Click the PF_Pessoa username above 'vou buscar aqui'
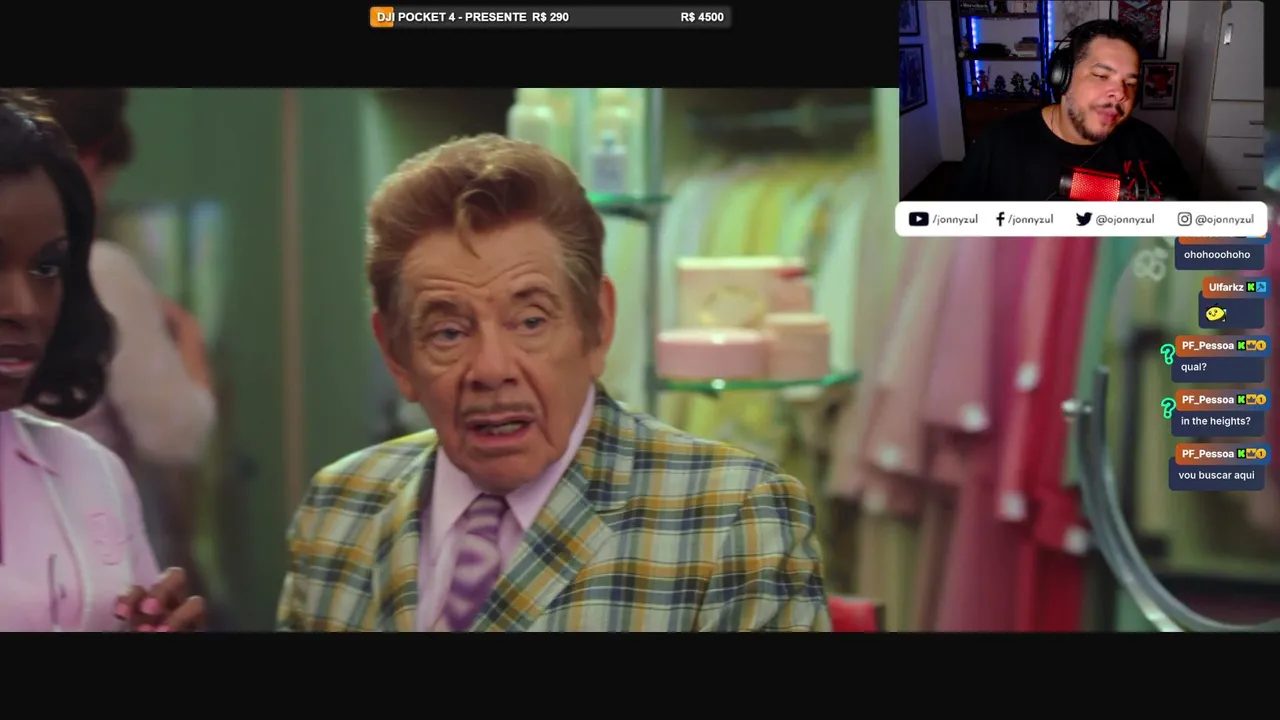1280x720 pixels. coord(1208,454)
